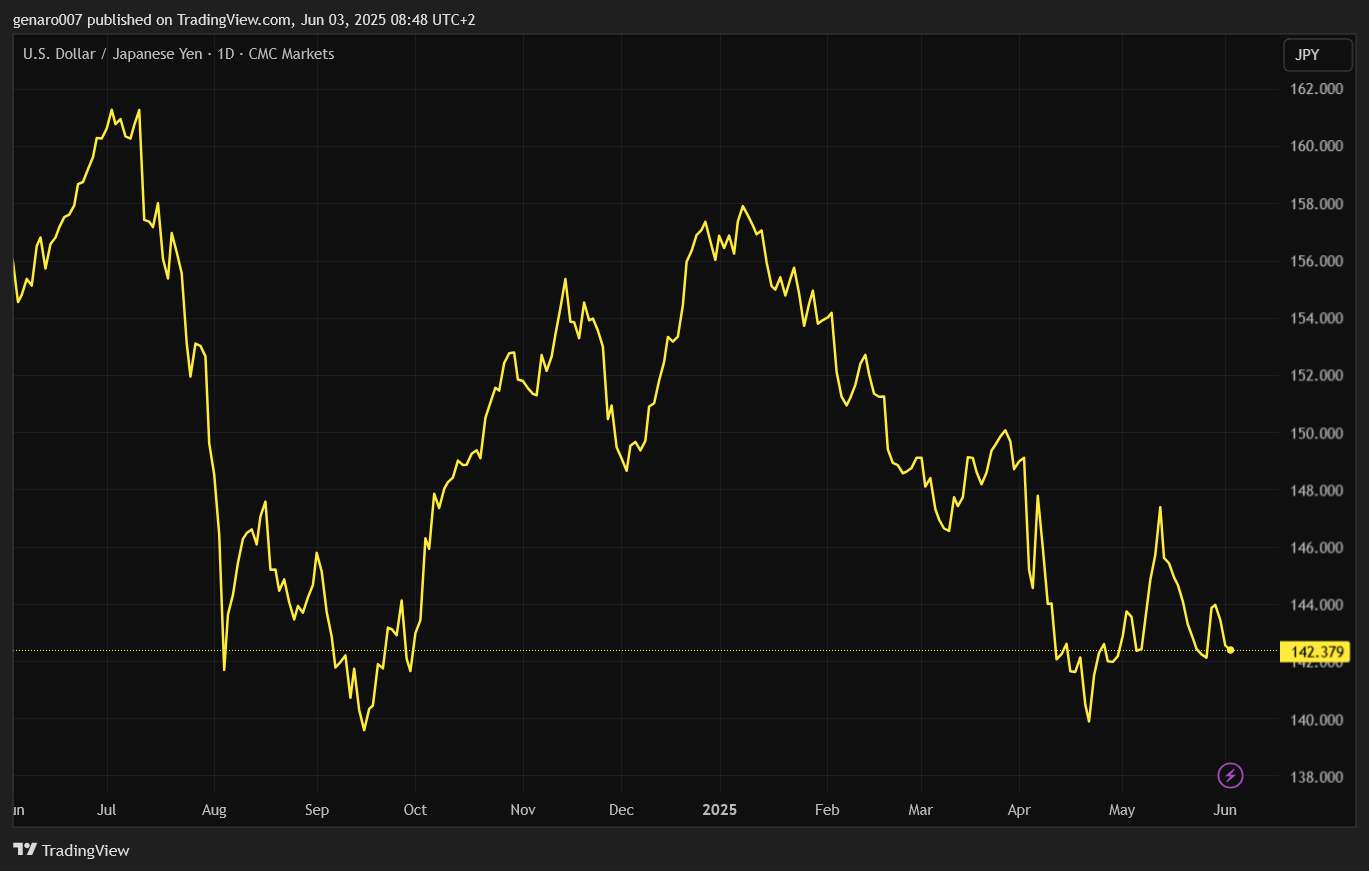1369x871 pixels.
Task: Click the 138.000 price axis label
Action: coord(1317,777)
